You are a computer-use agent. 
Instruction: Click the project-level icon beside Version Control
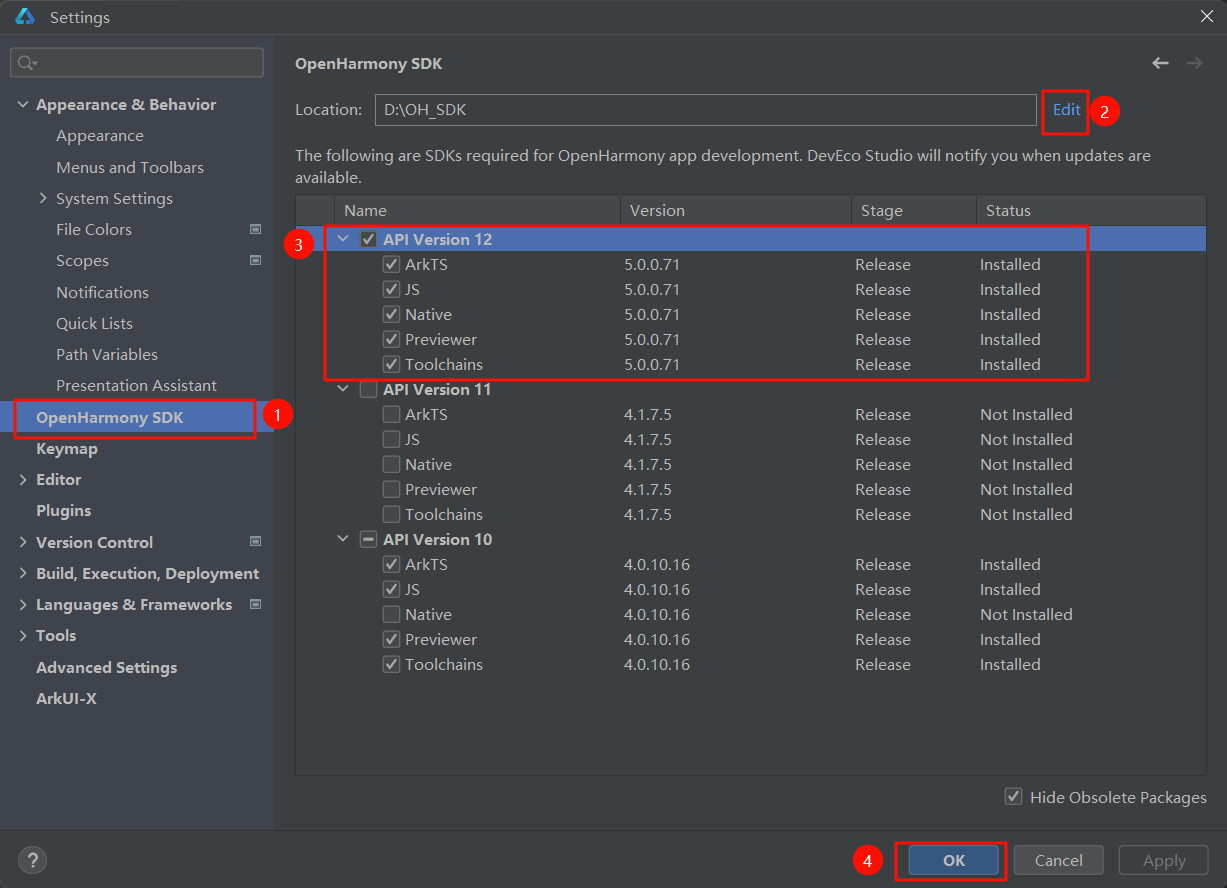tap(255, 542)
